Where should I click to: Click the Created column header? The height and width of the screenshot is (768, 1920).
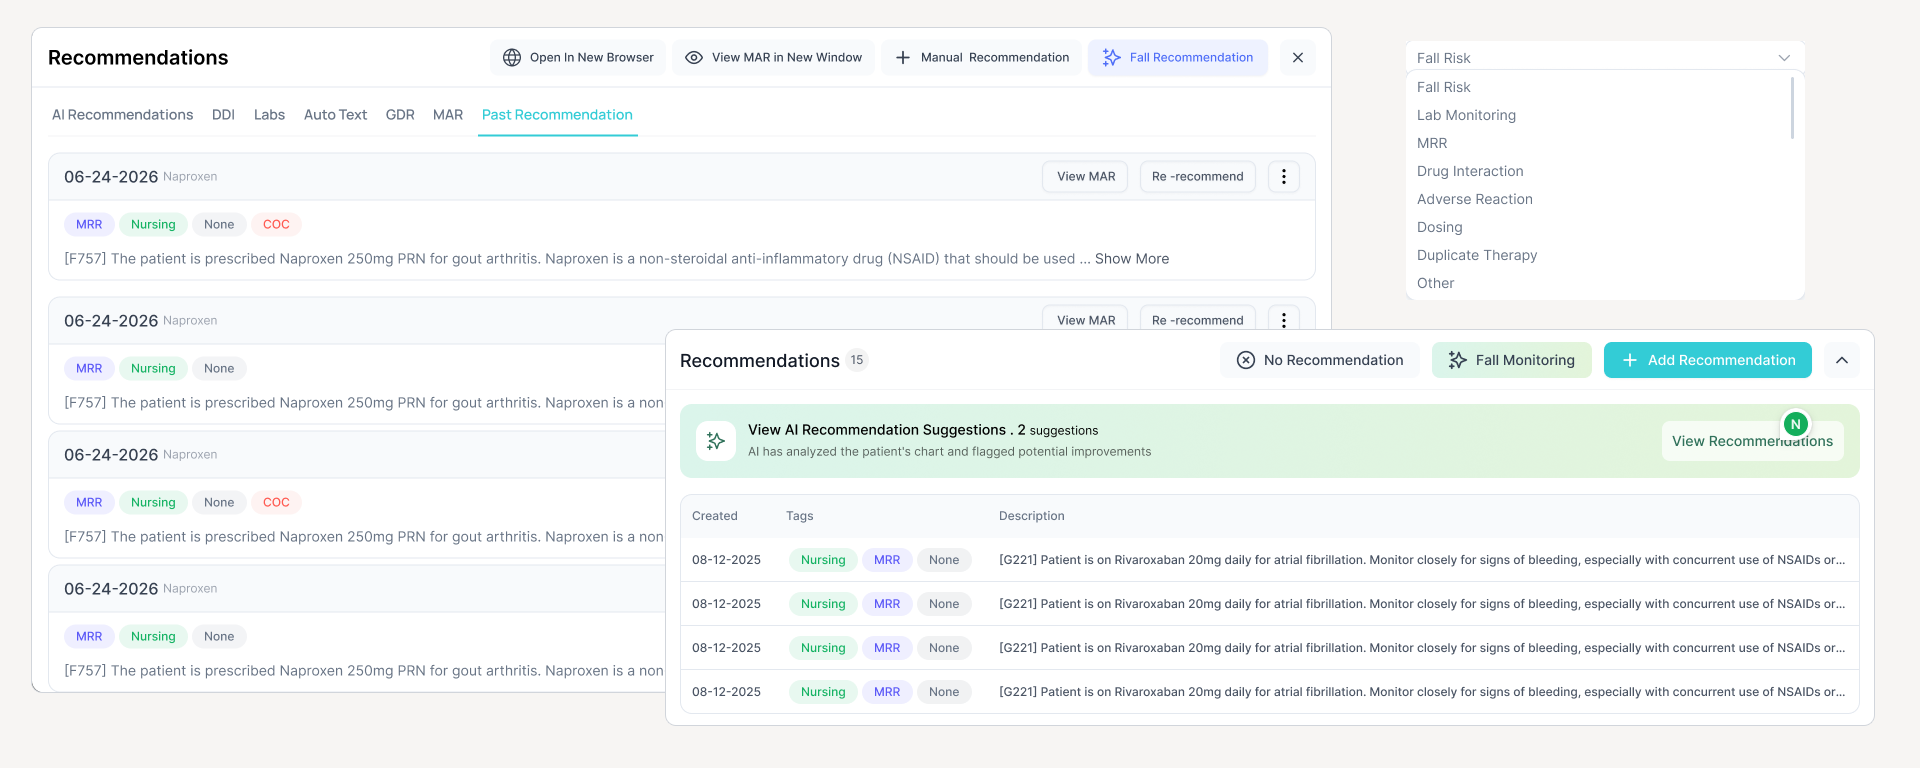715,516
